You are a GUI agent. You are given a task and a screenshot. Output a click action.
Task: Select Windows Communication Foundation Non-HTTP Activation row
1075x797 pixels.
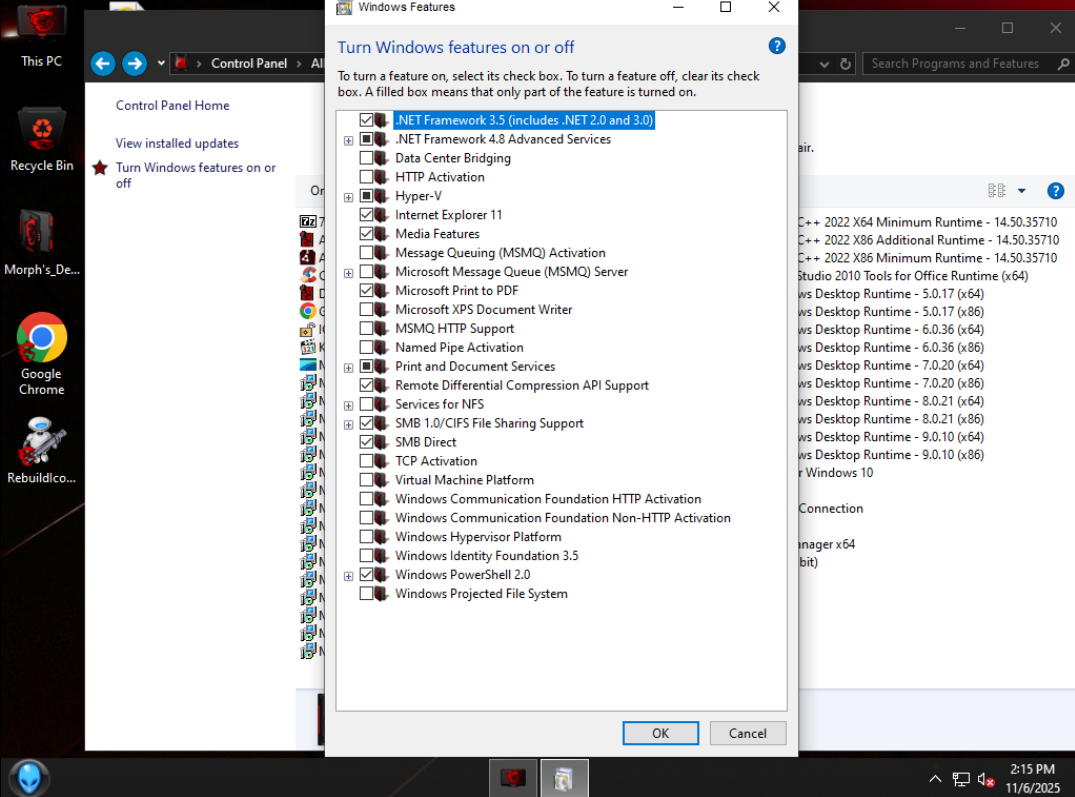tap(563, 518)
